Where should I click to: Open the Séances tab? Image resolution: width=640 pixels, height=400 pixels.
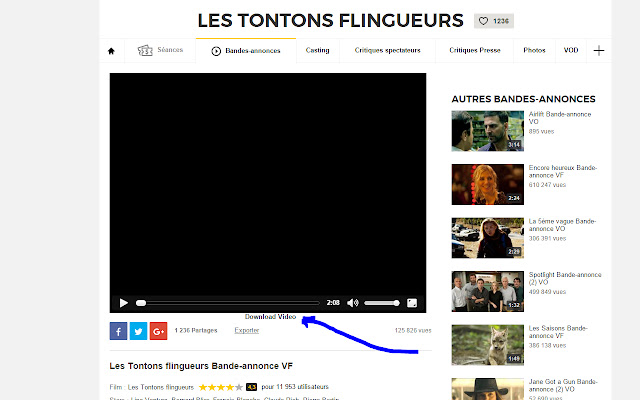click(x=160, y=50)
